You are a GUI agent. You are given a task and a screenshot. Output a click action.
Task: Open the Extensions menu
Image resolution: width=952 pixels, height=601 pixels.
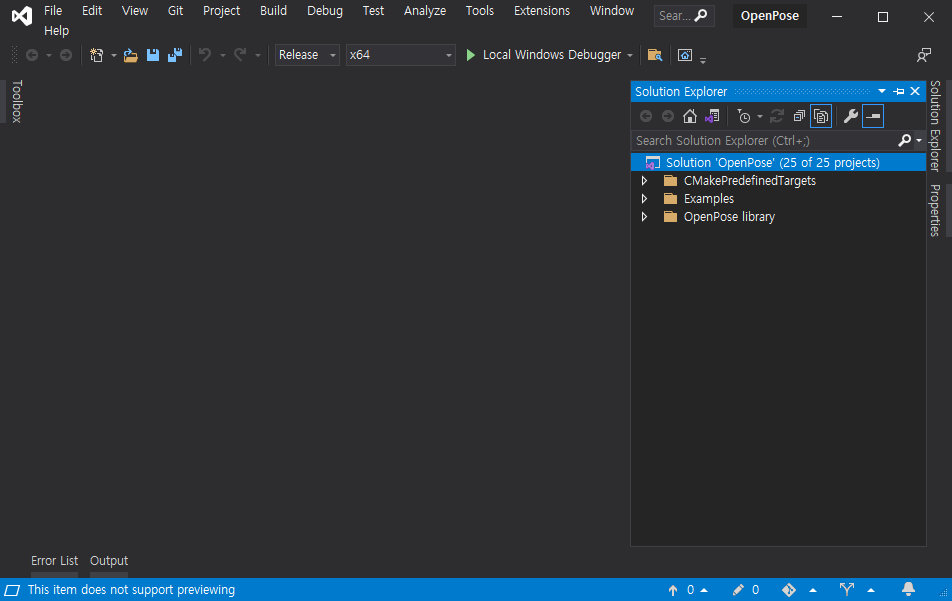[542, 11]
